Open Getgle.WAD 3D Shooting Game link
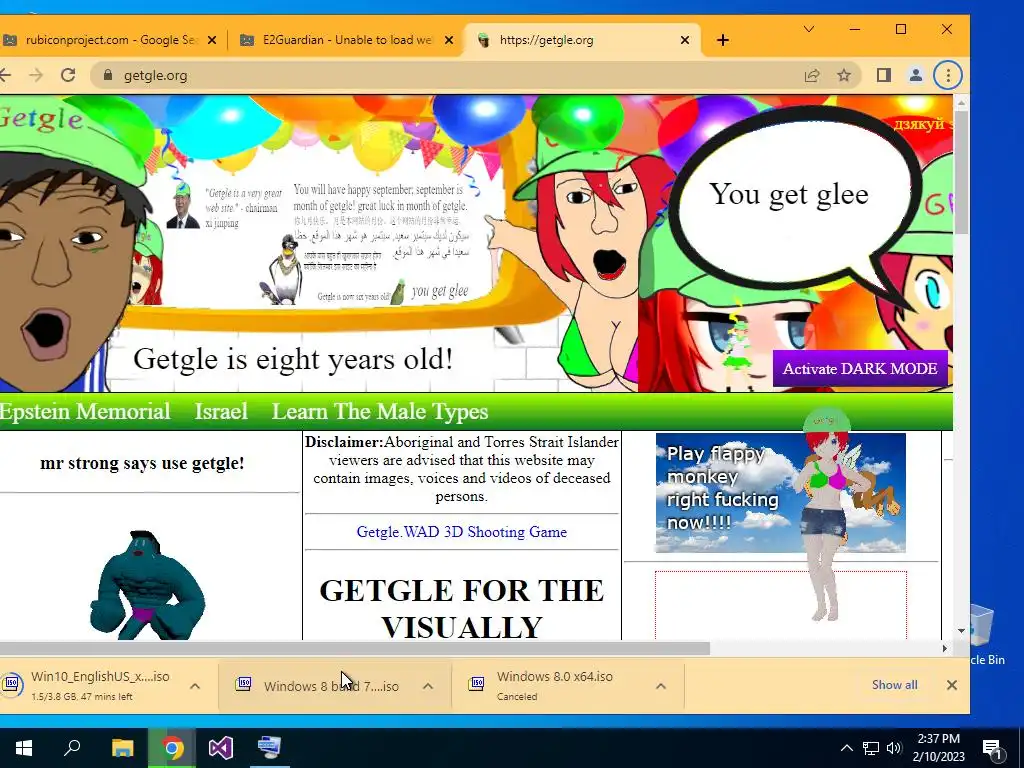This screenshot has height=768, width=1024. coord(461,532)
